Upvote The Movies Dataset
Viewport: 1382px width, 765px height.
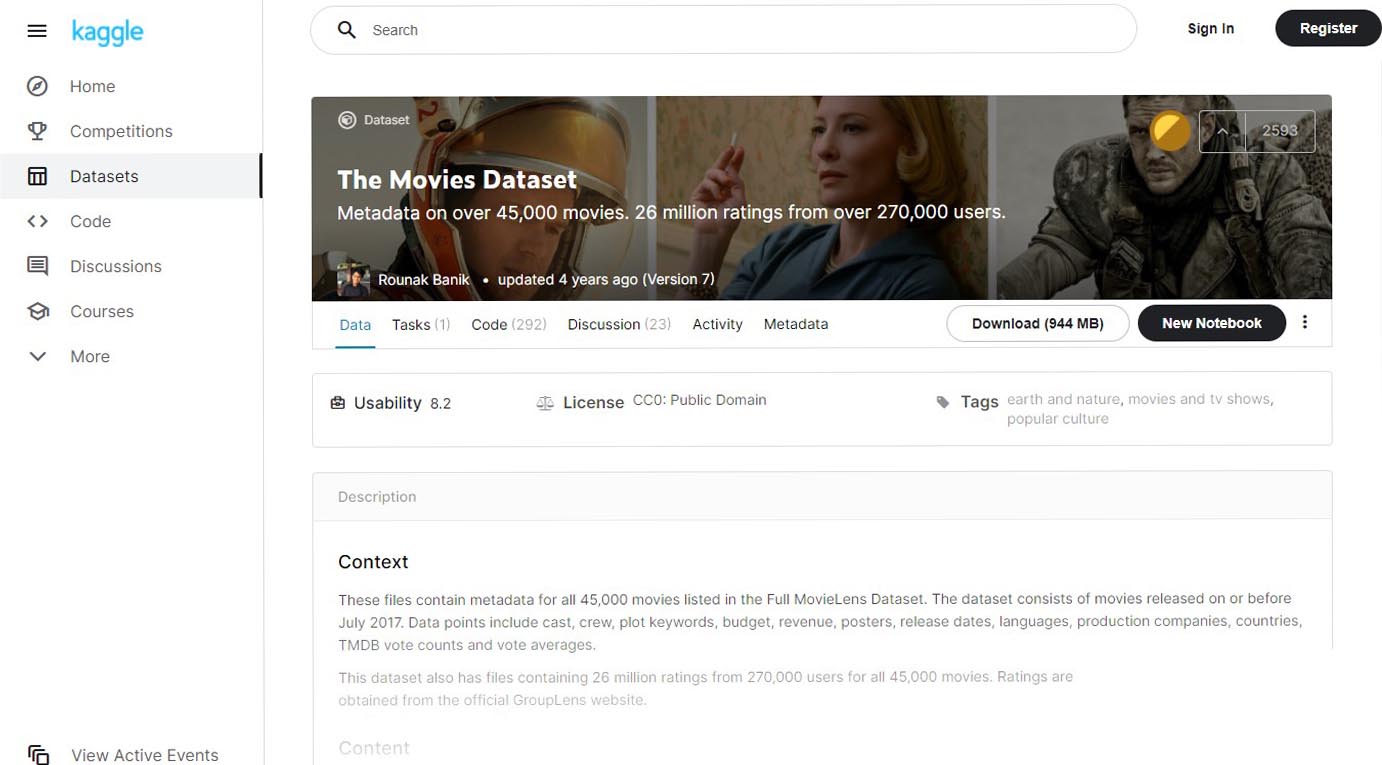coord(1222,131)
